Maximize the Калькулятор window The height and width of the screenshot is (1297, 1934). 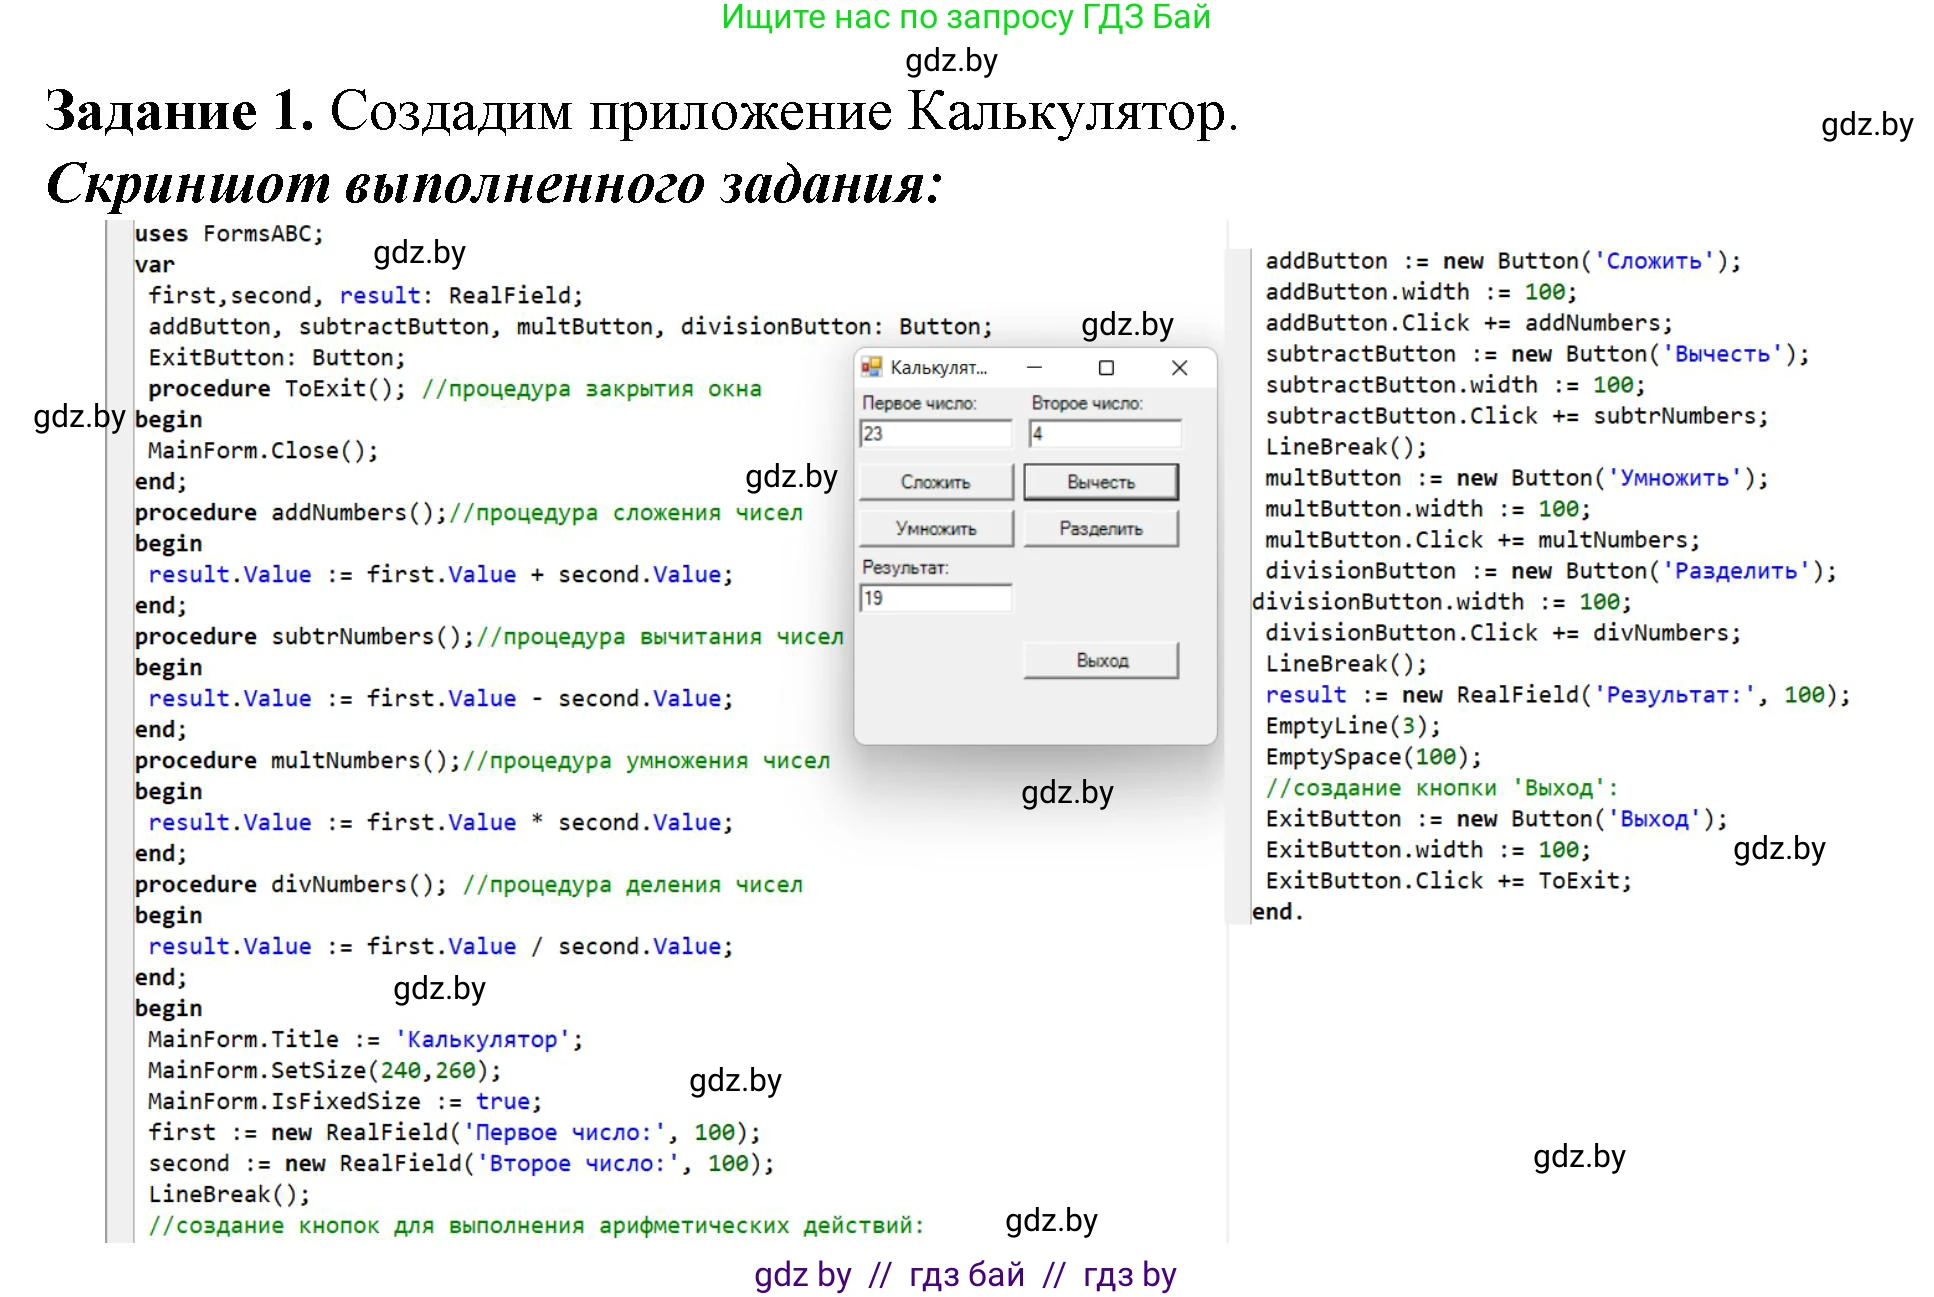[x=1106, y=368]
